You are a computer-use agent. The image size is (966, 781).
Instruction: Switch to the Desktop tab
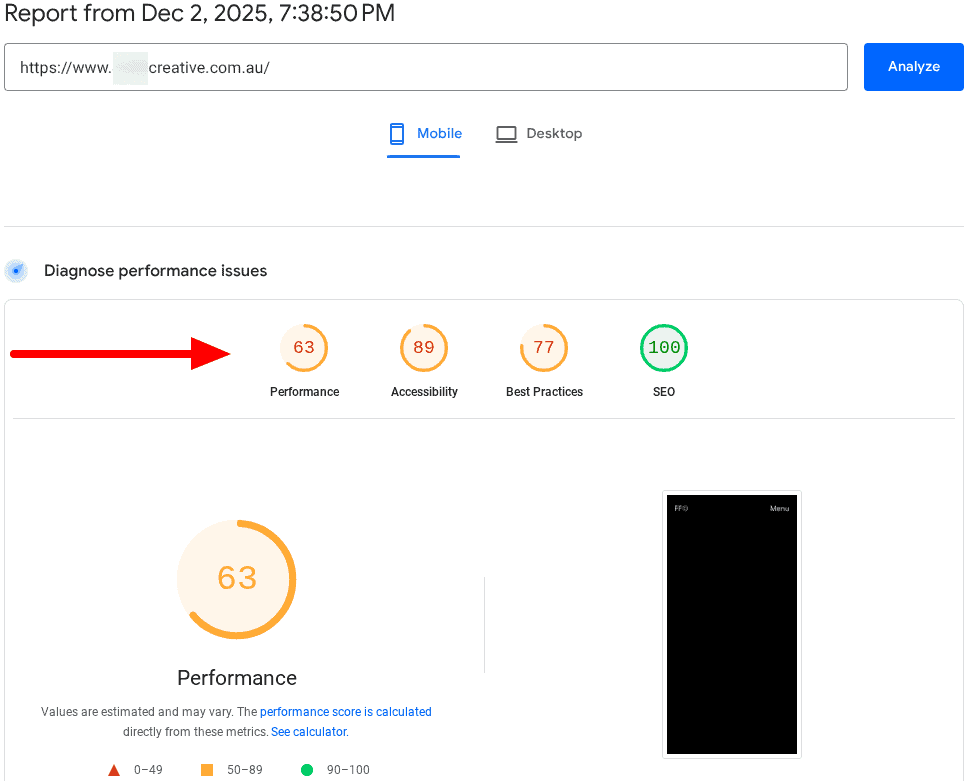tap(539, 134)
